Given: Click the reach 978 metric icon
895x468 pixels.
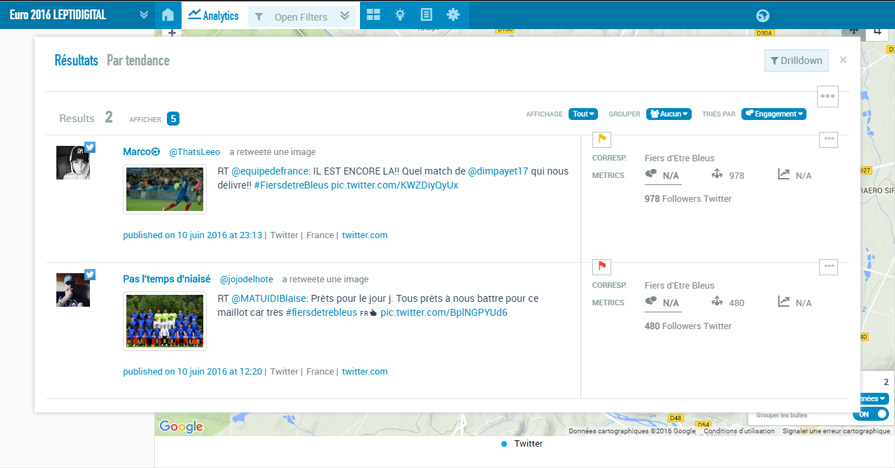Looking at the screenshot, I should pos(717,174).
